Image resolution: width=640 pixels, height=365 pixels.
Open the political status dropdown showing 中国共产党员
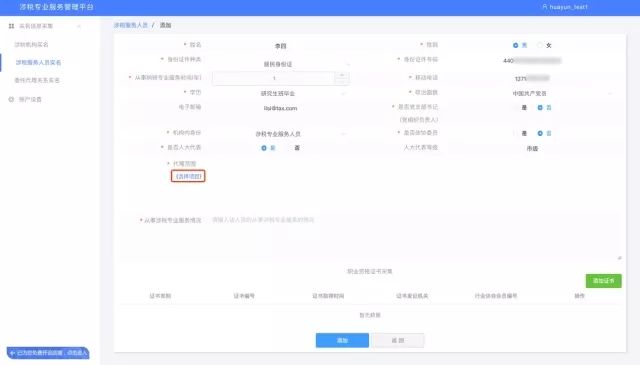tap(532, 93)
